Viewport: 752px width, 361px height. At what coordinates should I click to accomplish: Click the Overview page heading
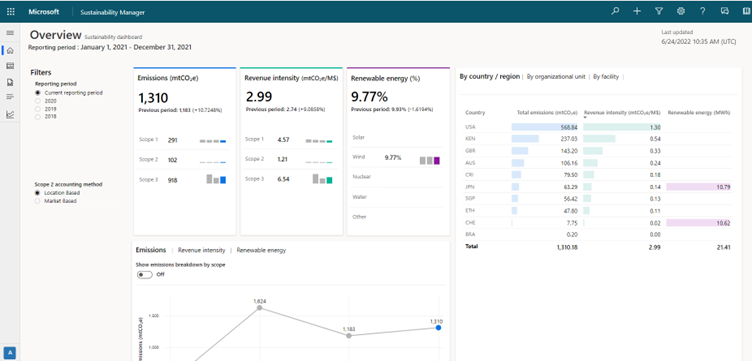(56, 35)
